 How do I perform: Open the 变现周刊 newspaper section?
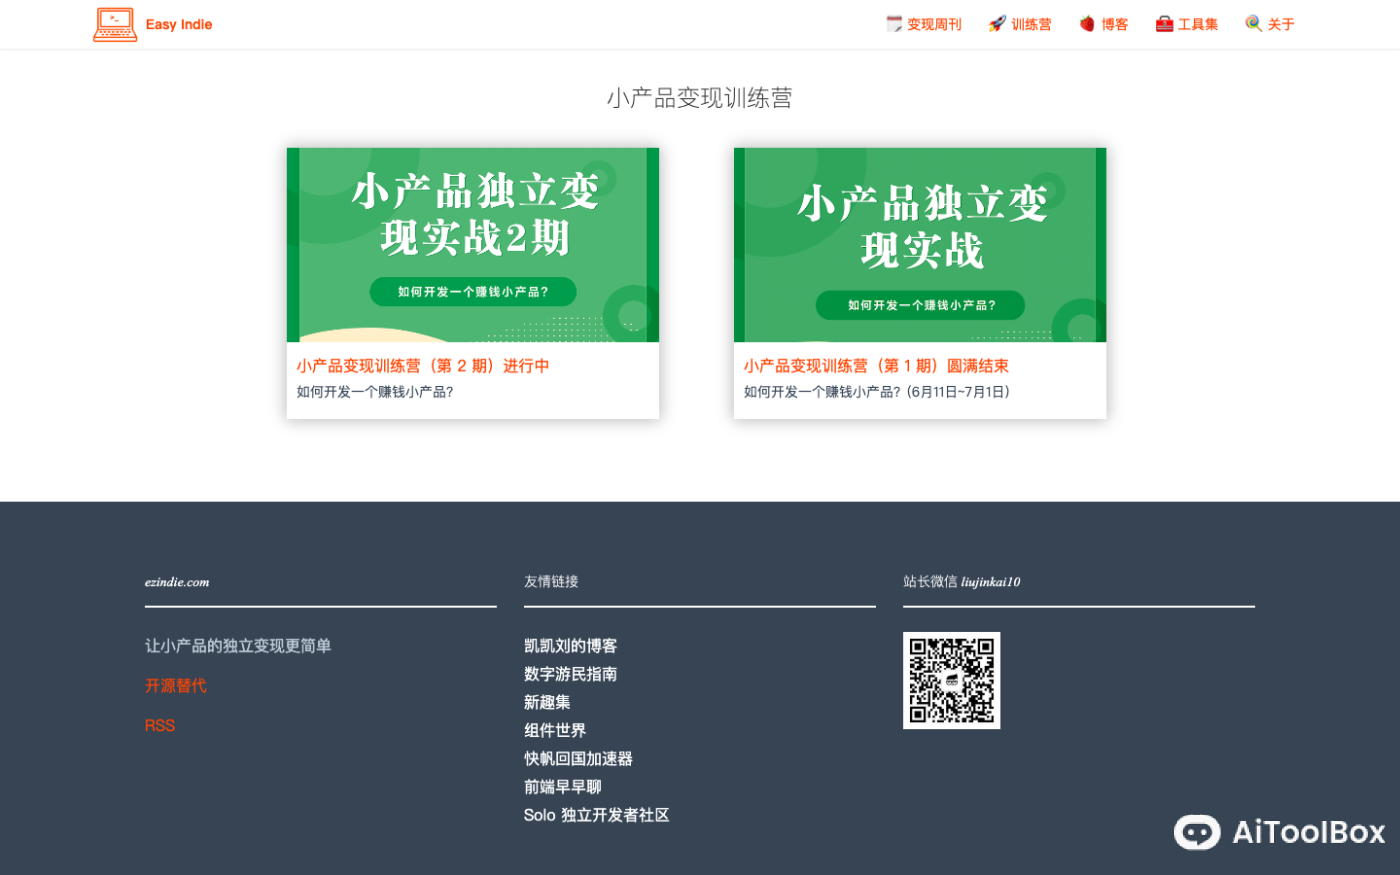point(923,23)
